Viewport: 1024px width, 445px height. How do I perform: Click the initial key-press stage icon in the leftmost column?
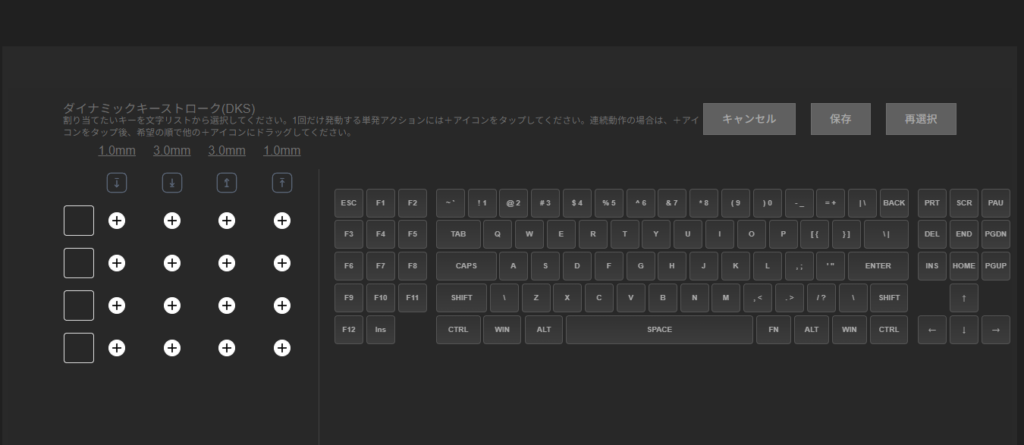click(117, 183)
